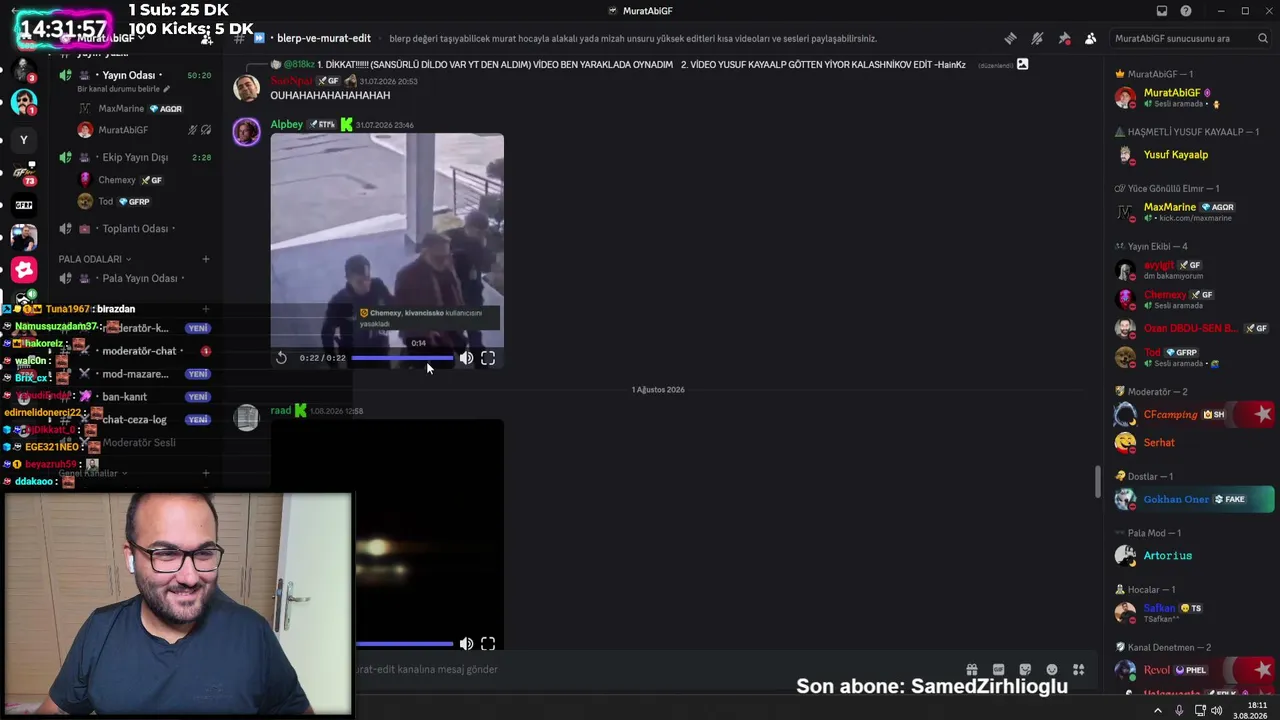1280x720 pixels.
Task: Open MaxMarine profile in member list
Action: click(1194, 212)
